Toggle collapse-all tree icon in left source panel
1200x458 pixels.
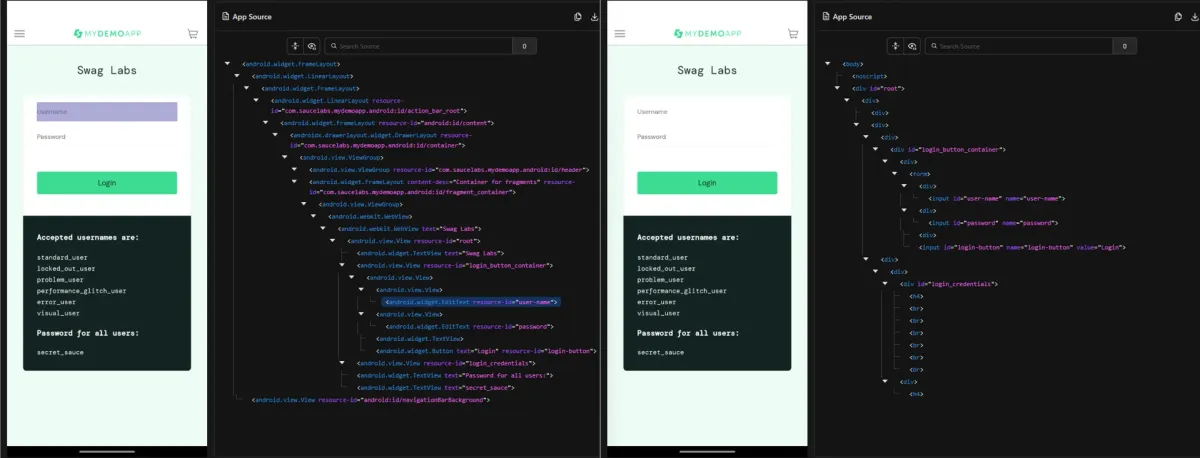tap(295, 46)
